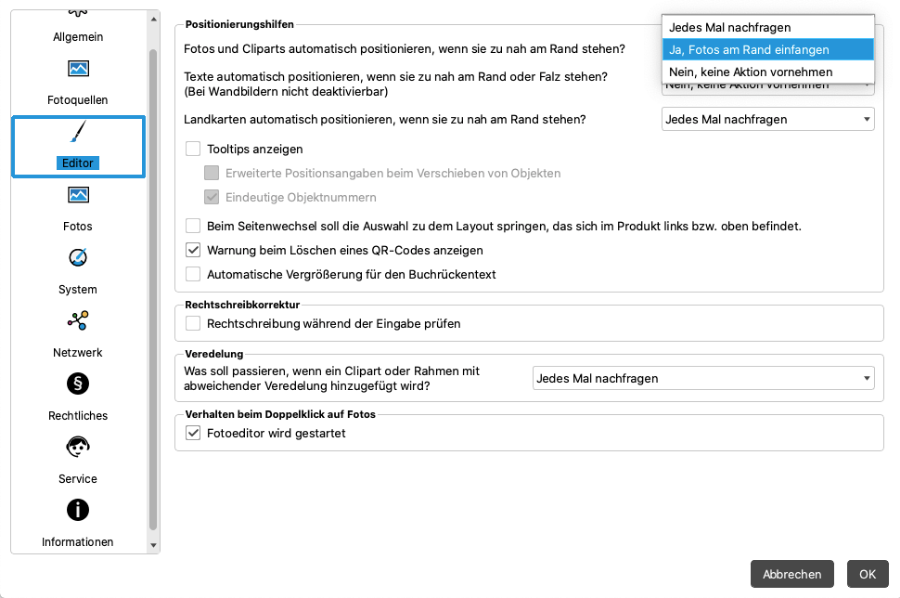Select 'Jedes Mal nachfragen' in open list
The width and height of the screenshot is (900, 598).
pos(767,28)
